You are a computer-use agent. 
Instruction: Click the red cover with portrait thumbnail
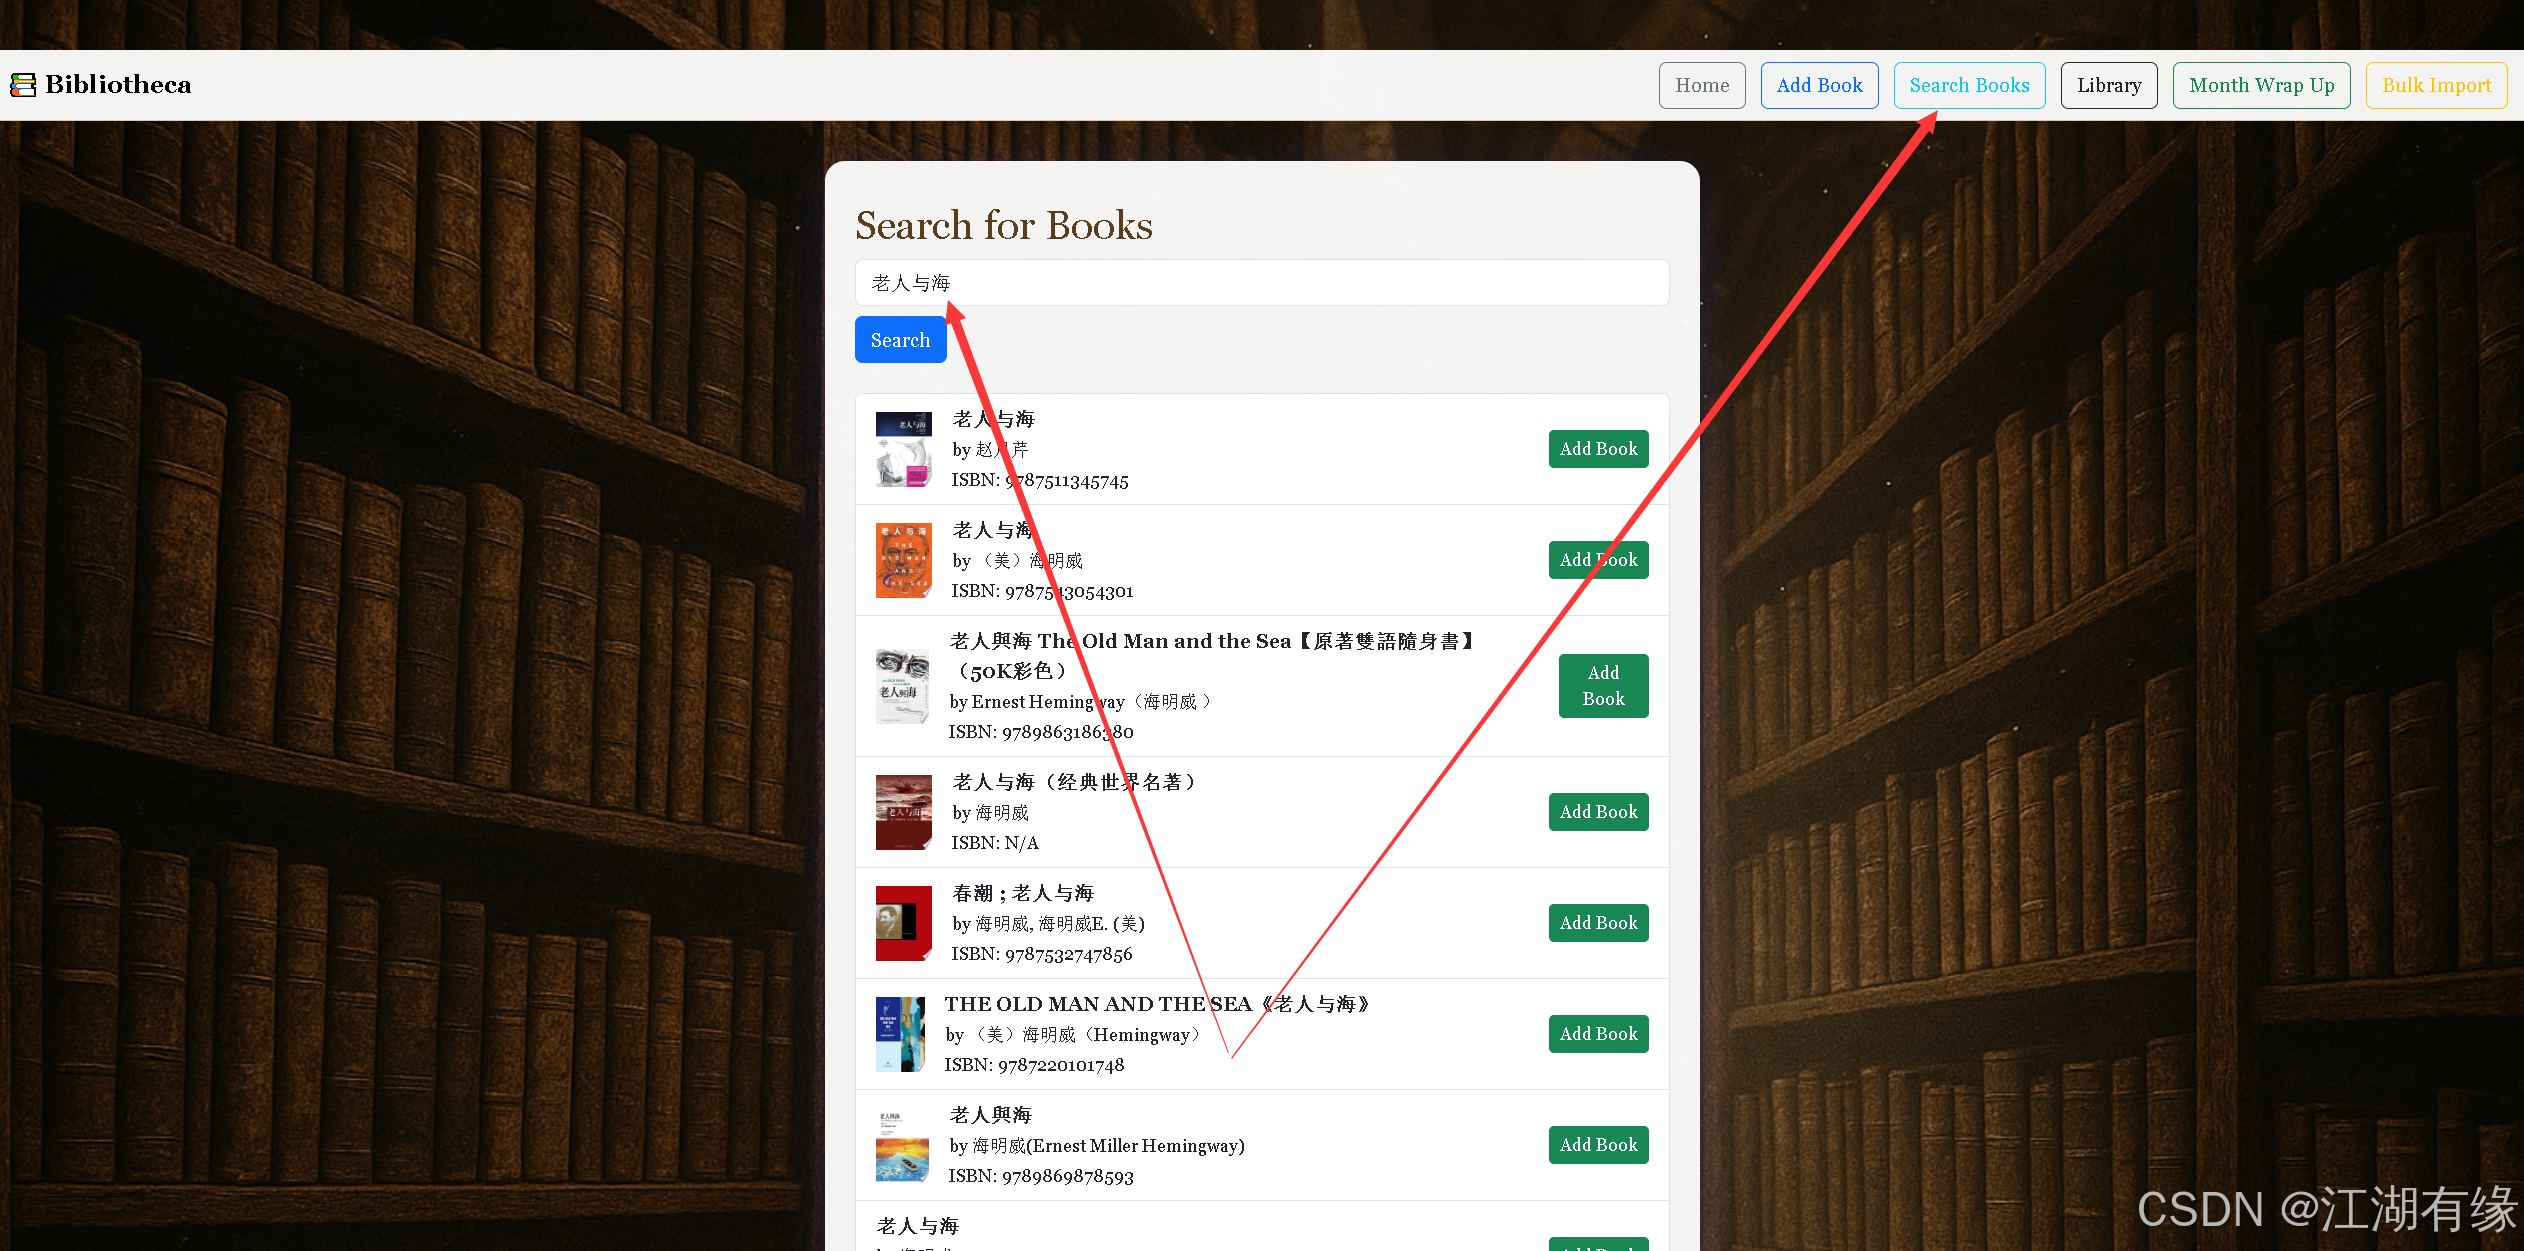click(903, 923)
